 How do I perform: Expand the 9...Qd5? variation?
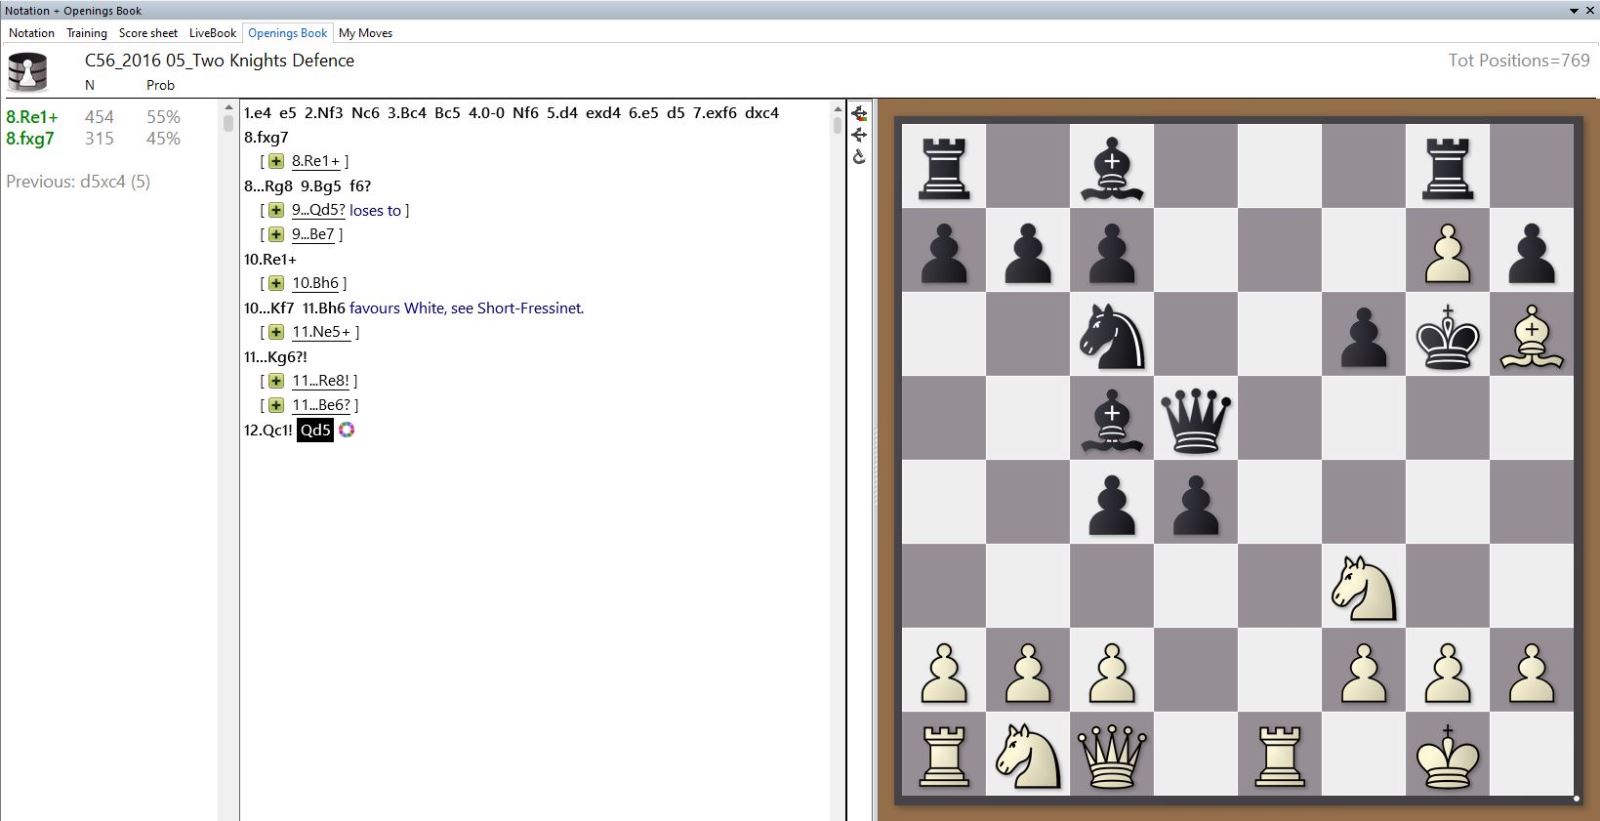point(276,210)
